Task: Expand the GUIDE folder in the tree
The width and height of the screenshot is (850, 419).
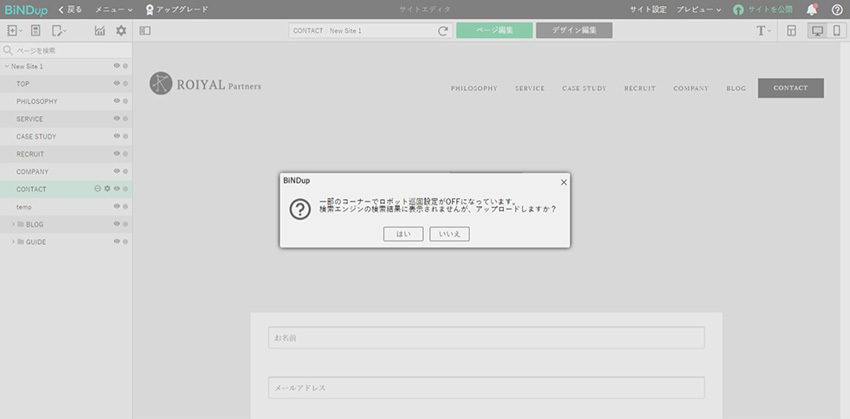Action: click(14, 242)
